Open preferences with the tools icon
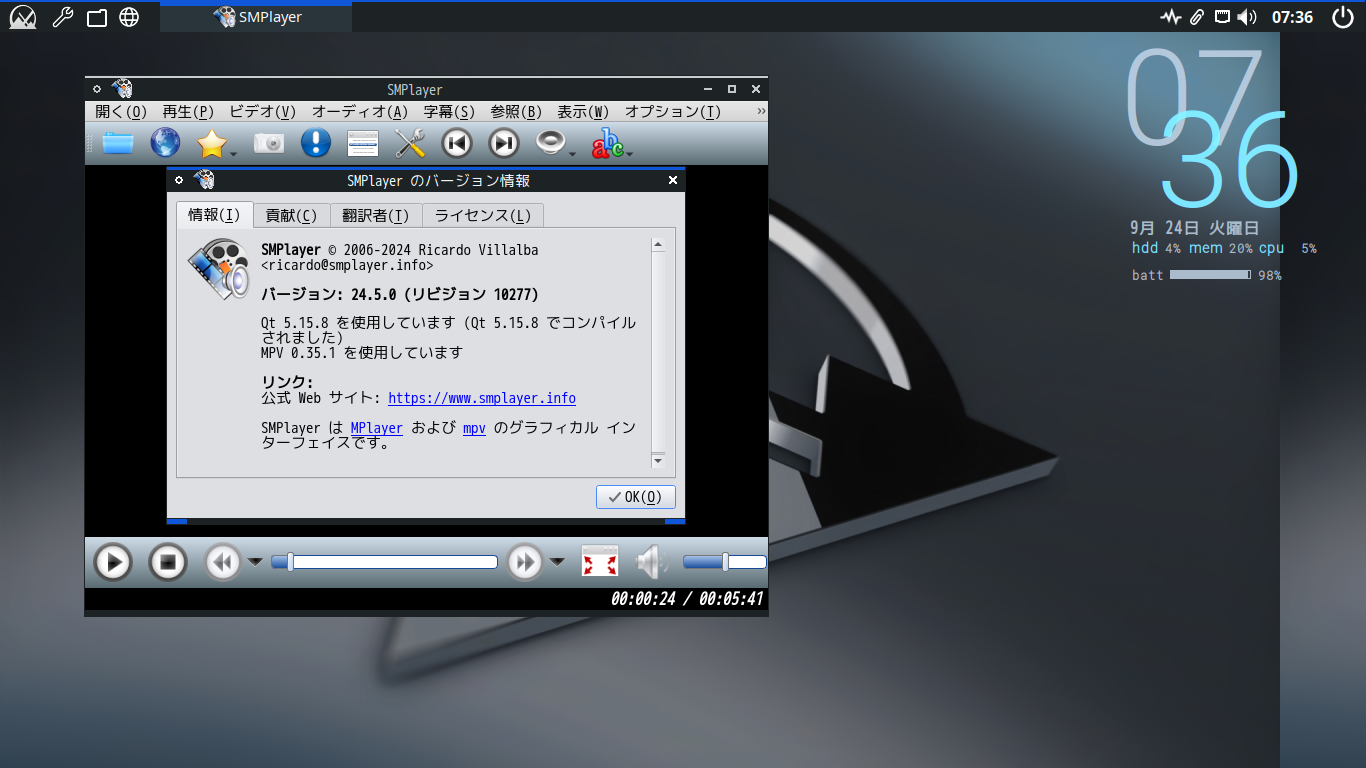The image size is (1366, 768). (410, 143)
